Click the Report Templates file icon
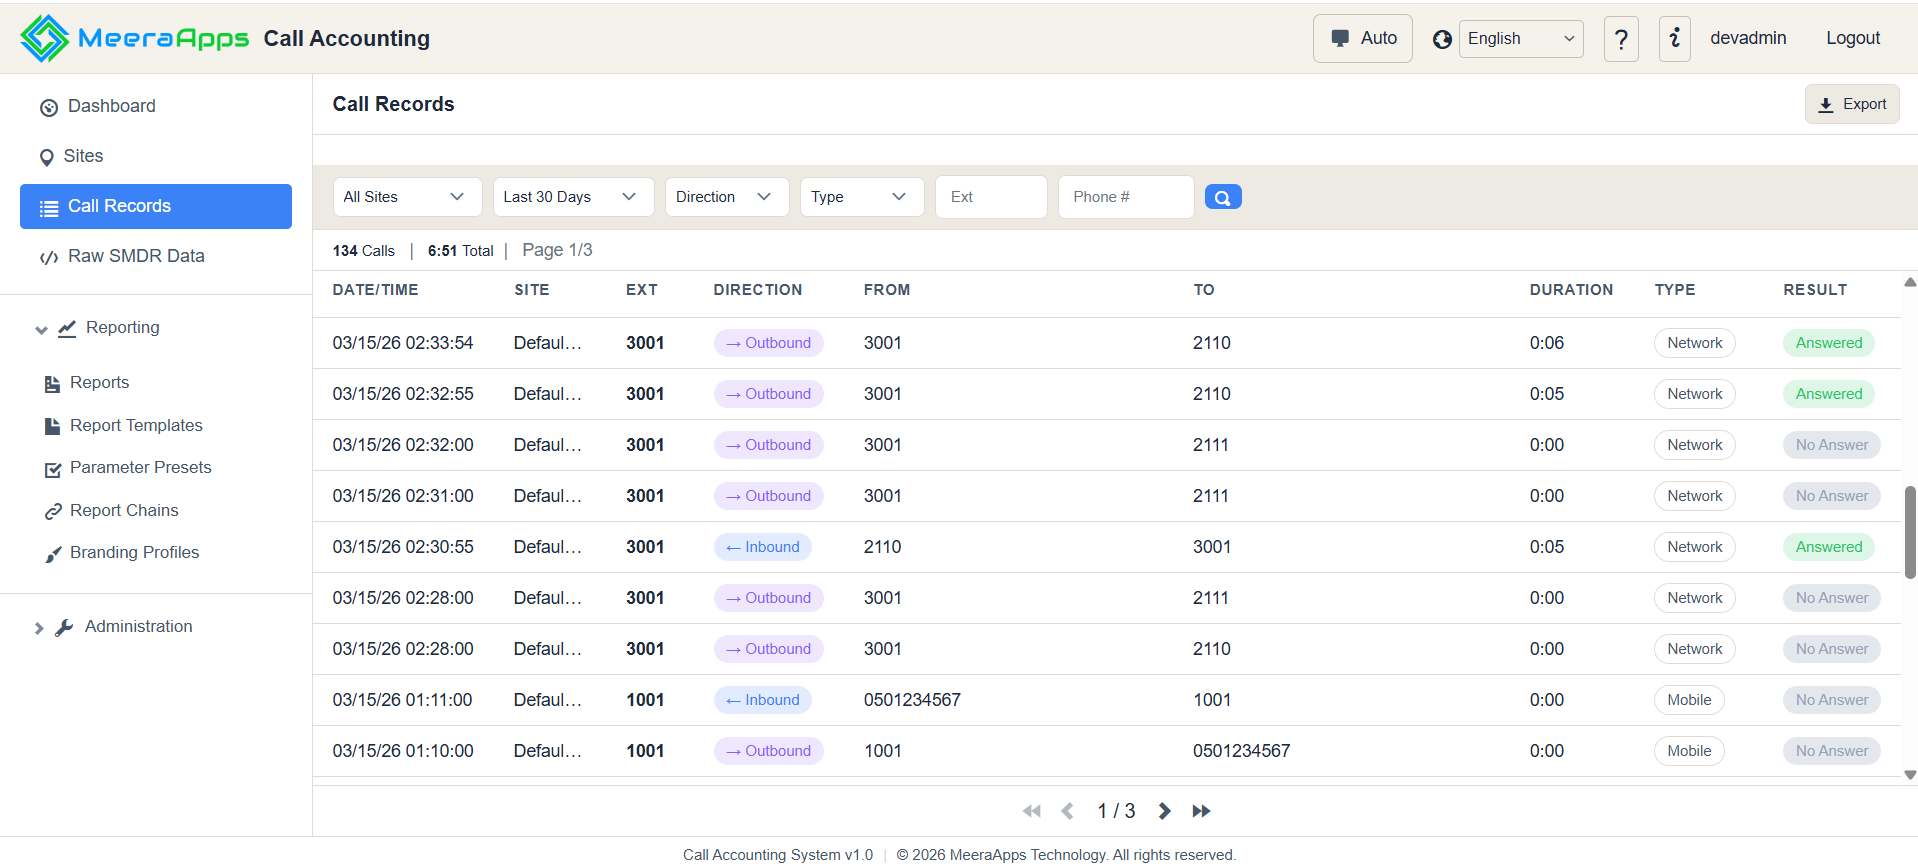 (52, 426)
